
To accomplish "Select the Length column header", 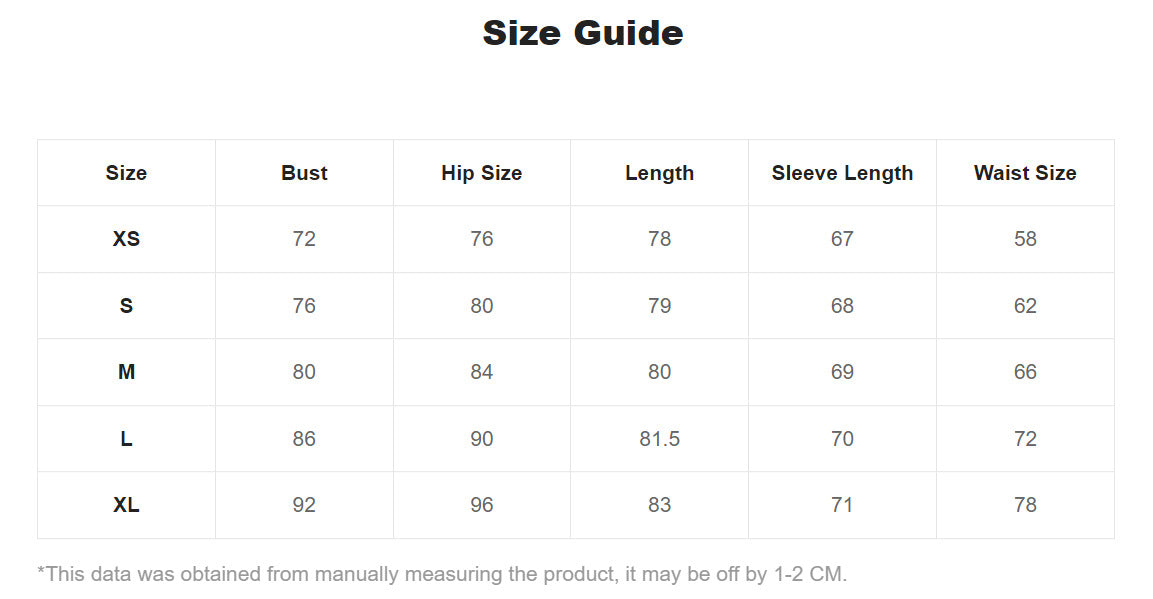I will (x=659, y=173).
